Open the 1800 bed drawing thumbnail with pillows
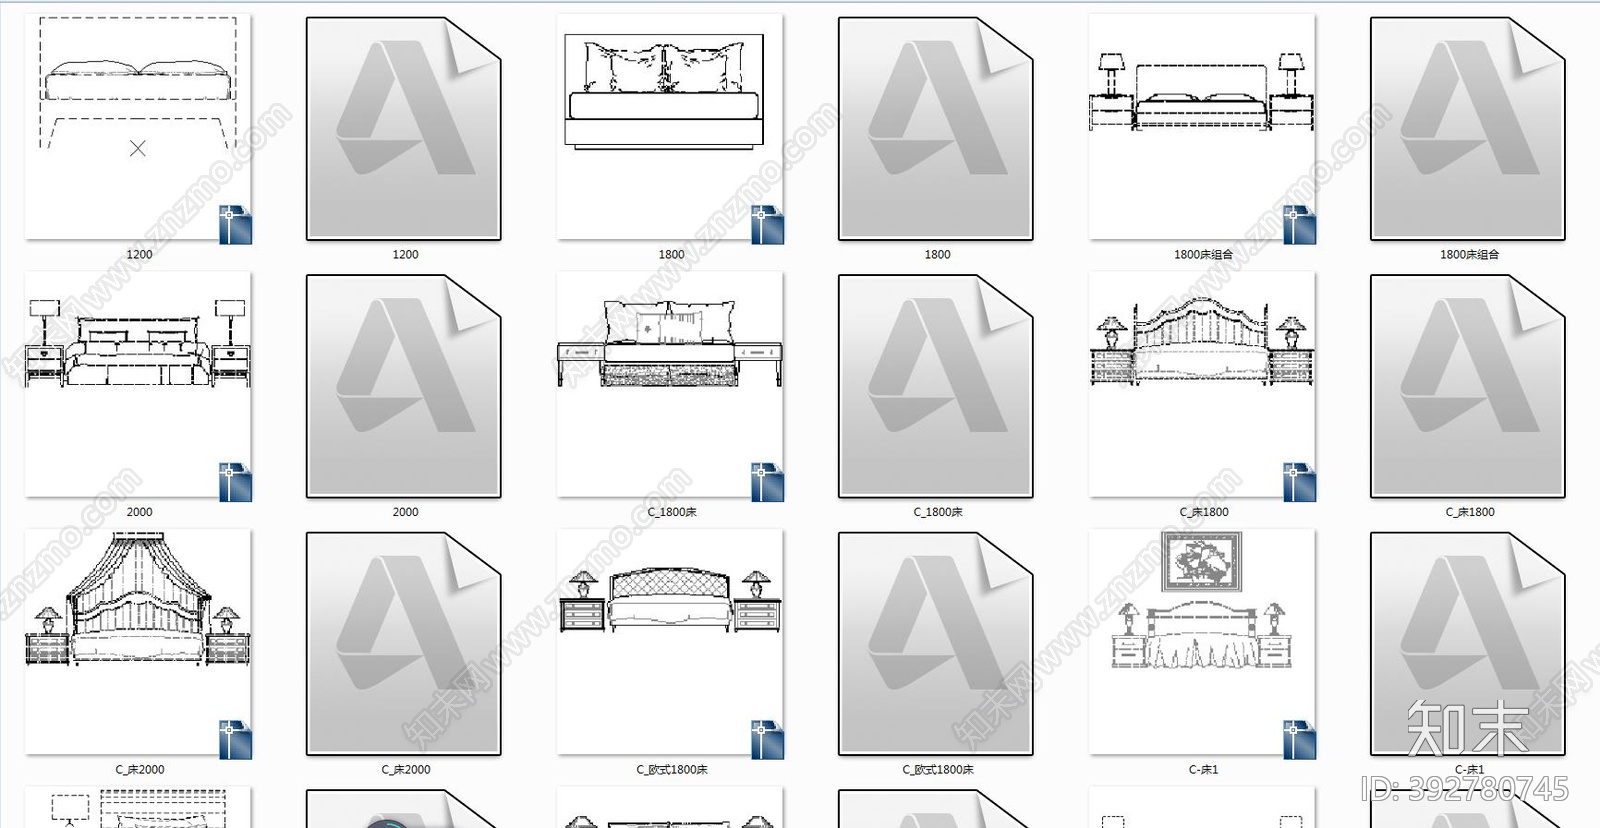The image size is (1600, 828). click(670, 127)
